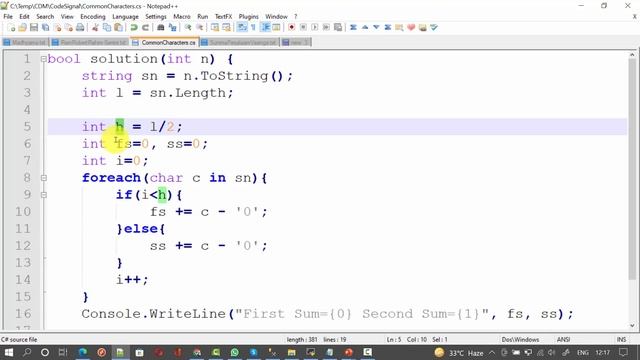Screen dimensions: 640x360
Task: Click the INS indicator in status bar
Action: point(621,340)
